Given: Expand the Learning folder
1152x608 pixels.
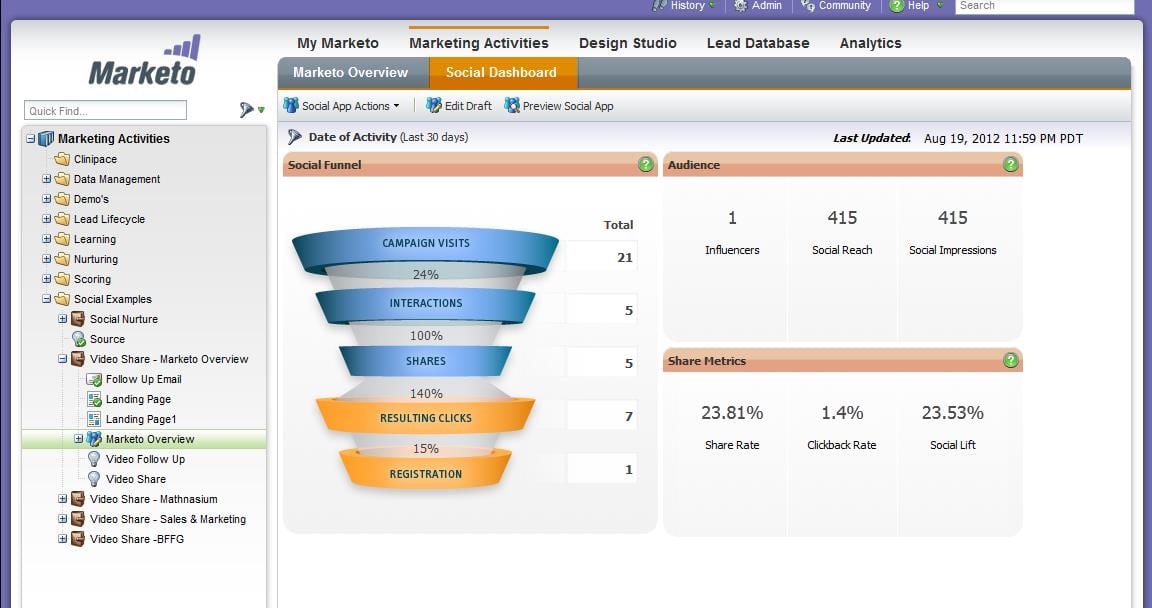Looking at the screenshot, I should [x=46, y=239].
